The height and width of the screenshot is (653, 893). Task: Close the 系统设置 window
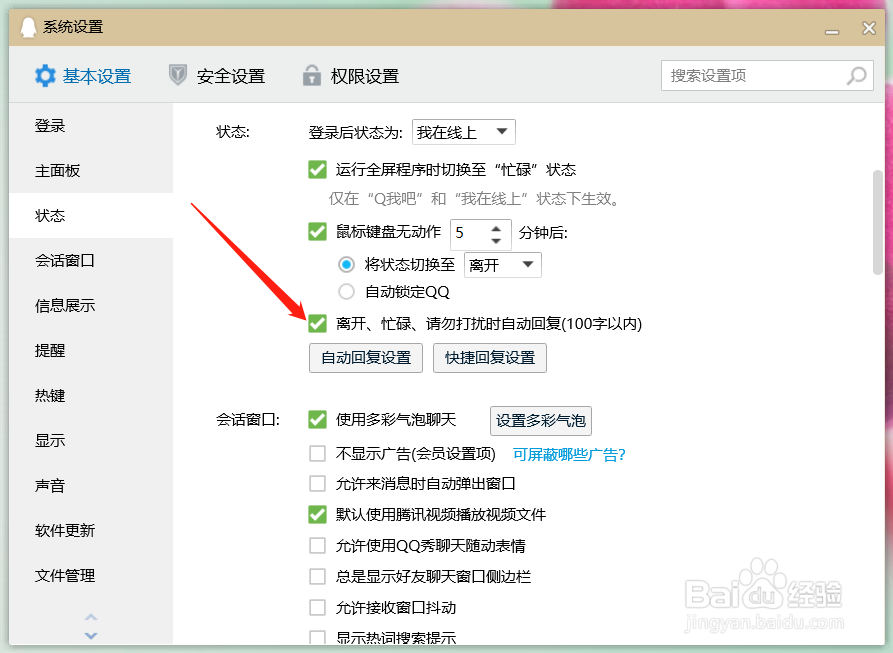[x=869, y=28]
